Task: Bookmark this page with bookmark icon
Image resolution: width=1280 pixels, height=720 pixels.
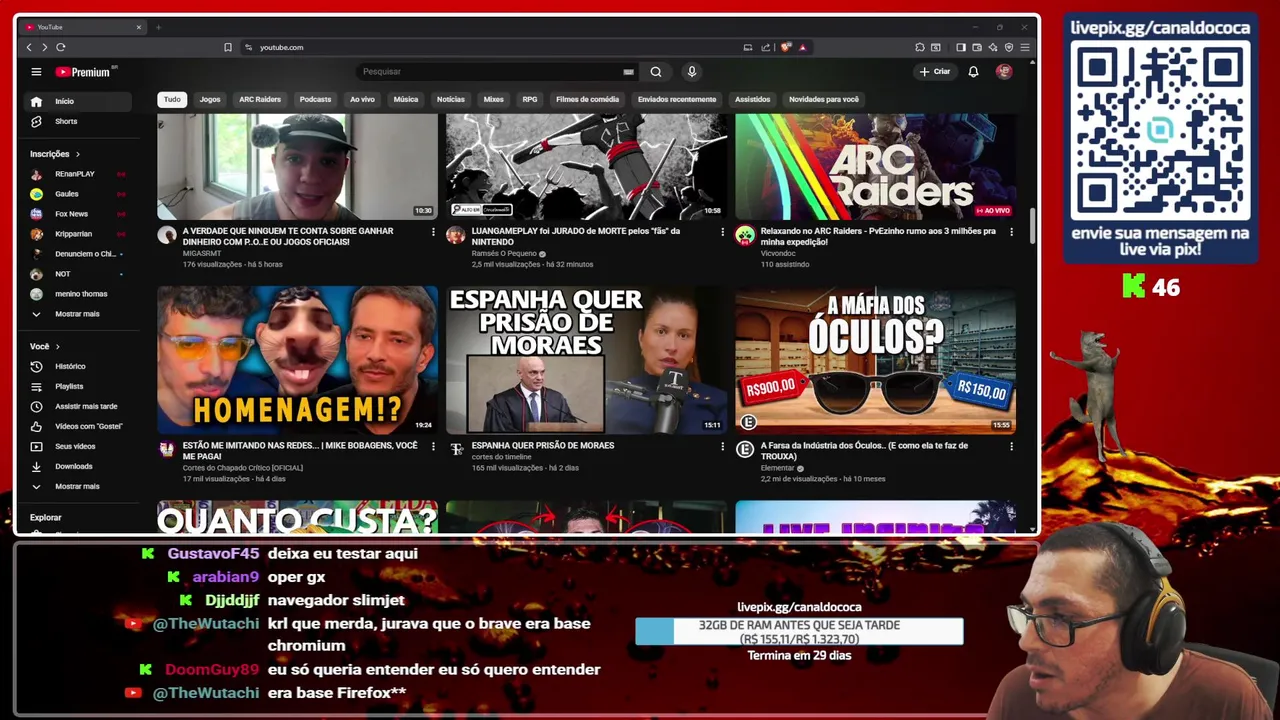Action: pos(228,47)
